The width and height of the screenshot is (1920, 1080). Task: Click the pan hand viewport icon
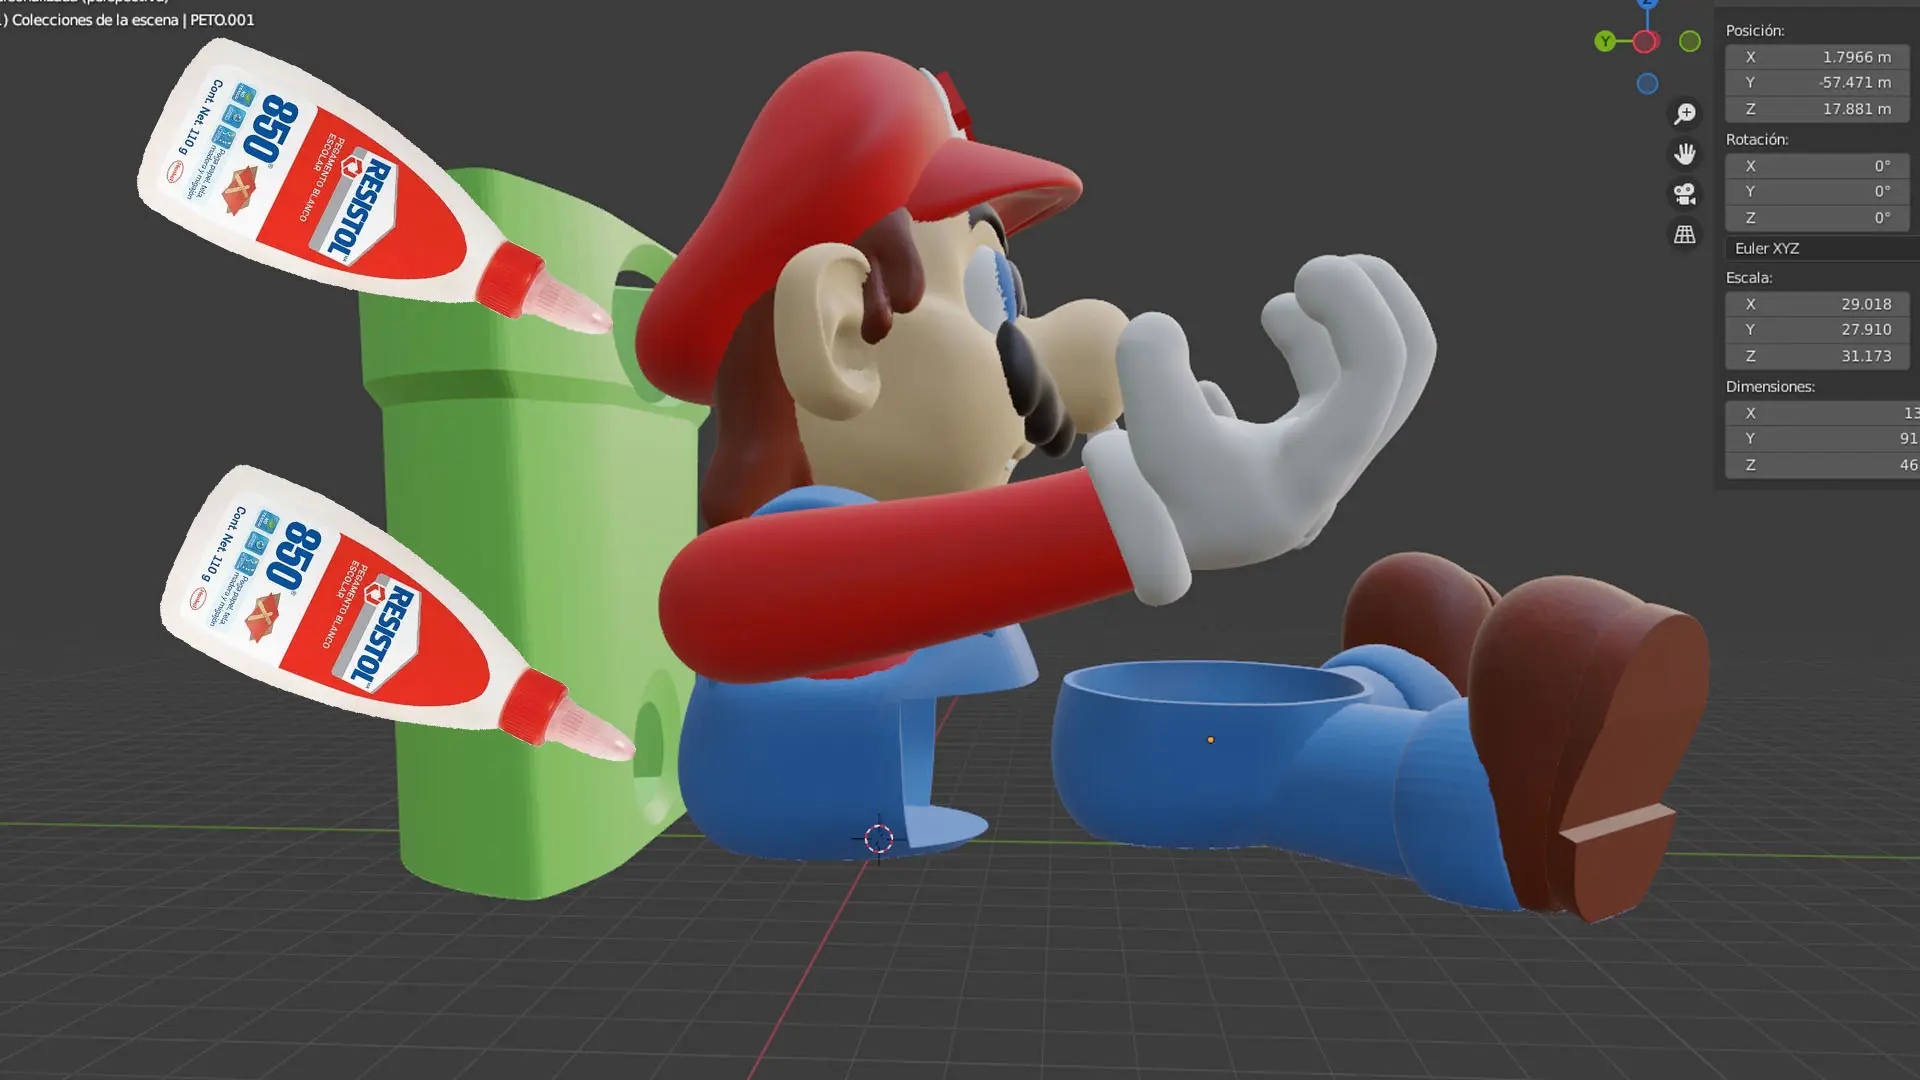pyautogui.click(x=1685, y=154)
